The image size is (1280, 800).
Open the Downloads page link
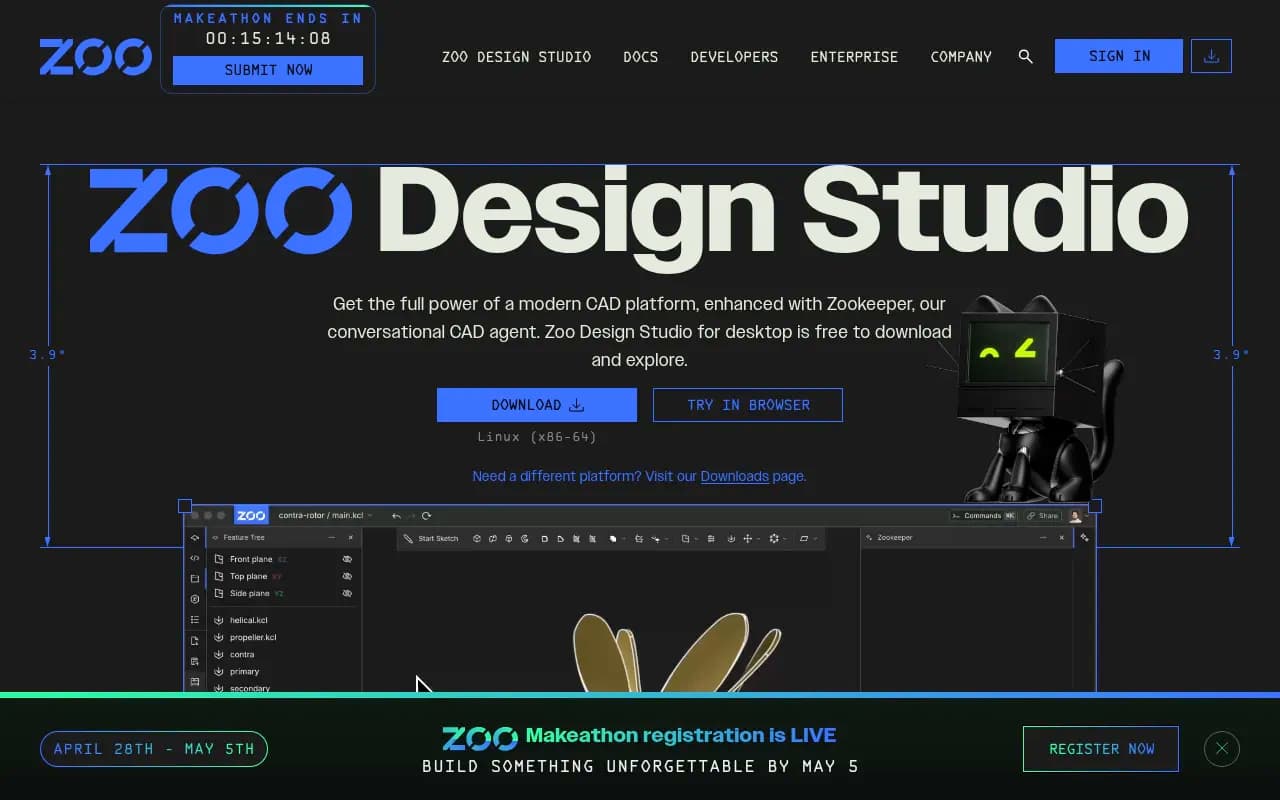click(x=734, y=476)
